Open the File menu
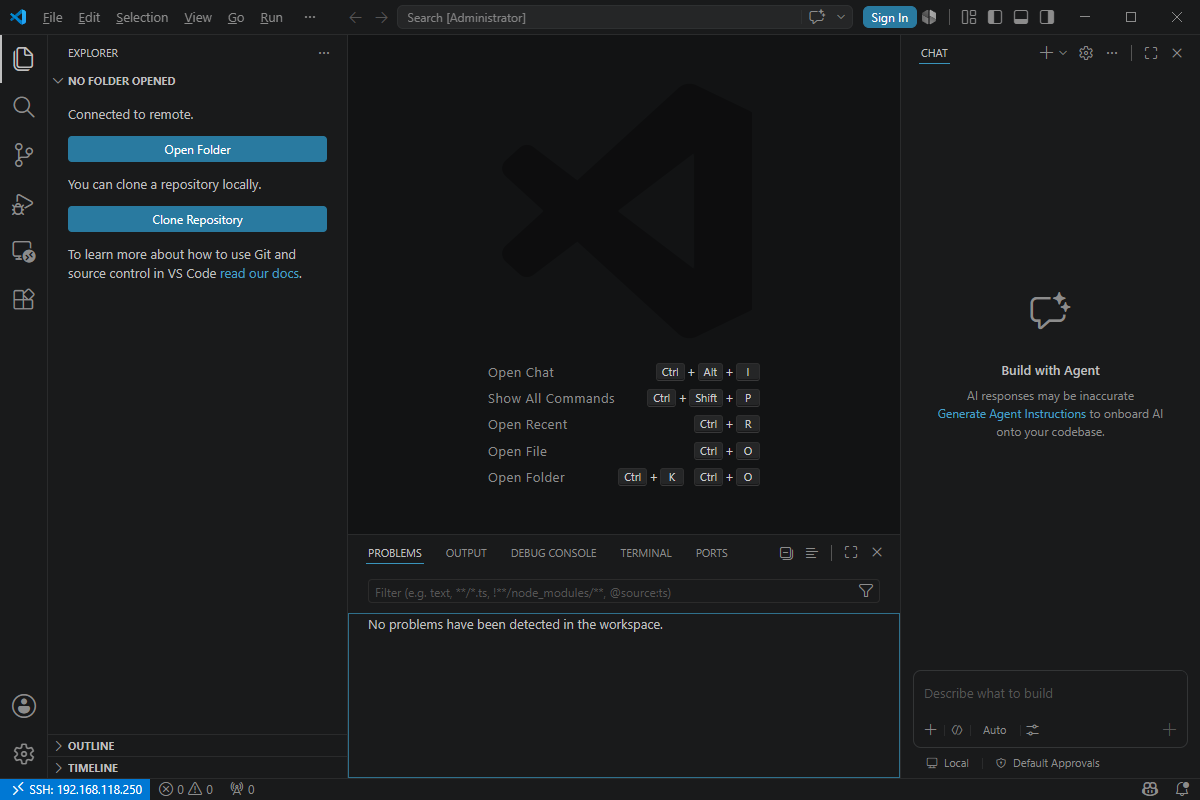1200x800 pixels. click(52, 17)
